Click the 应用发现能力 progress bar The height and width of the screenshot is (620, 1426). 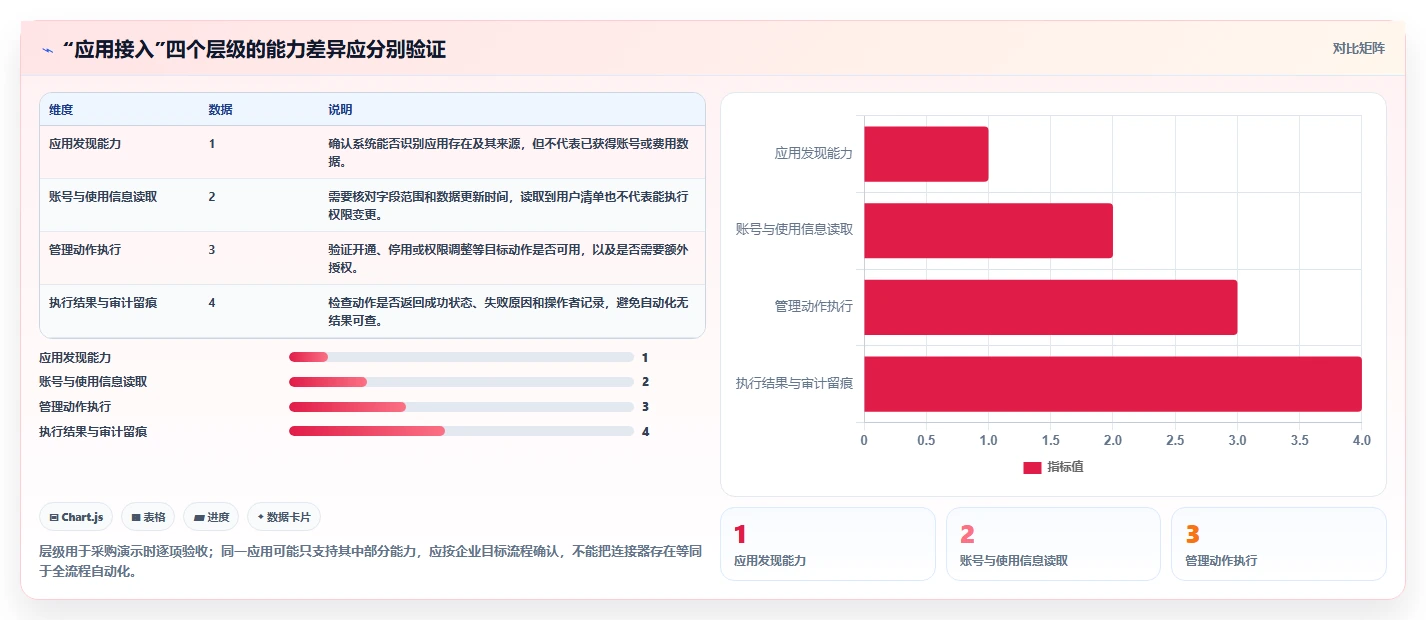click(461, 357)
